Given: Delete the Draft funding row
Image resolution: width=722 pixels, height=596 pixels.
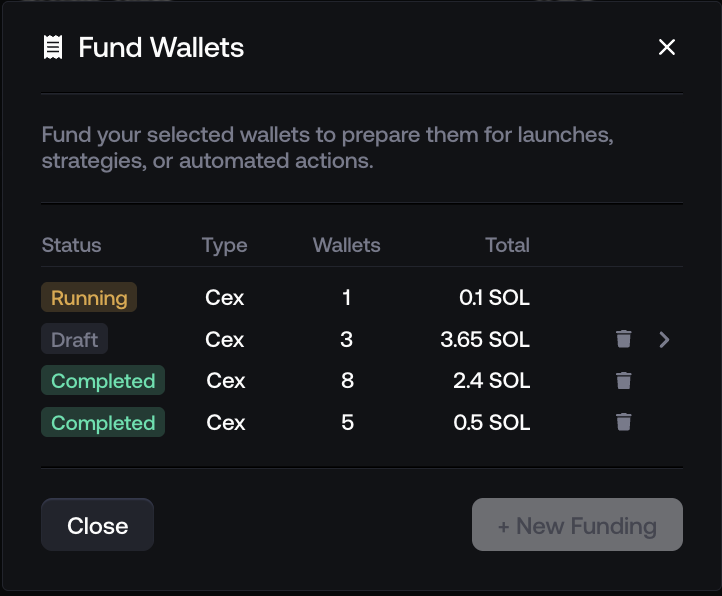Looking at the screenshot, I should (623, 339).
